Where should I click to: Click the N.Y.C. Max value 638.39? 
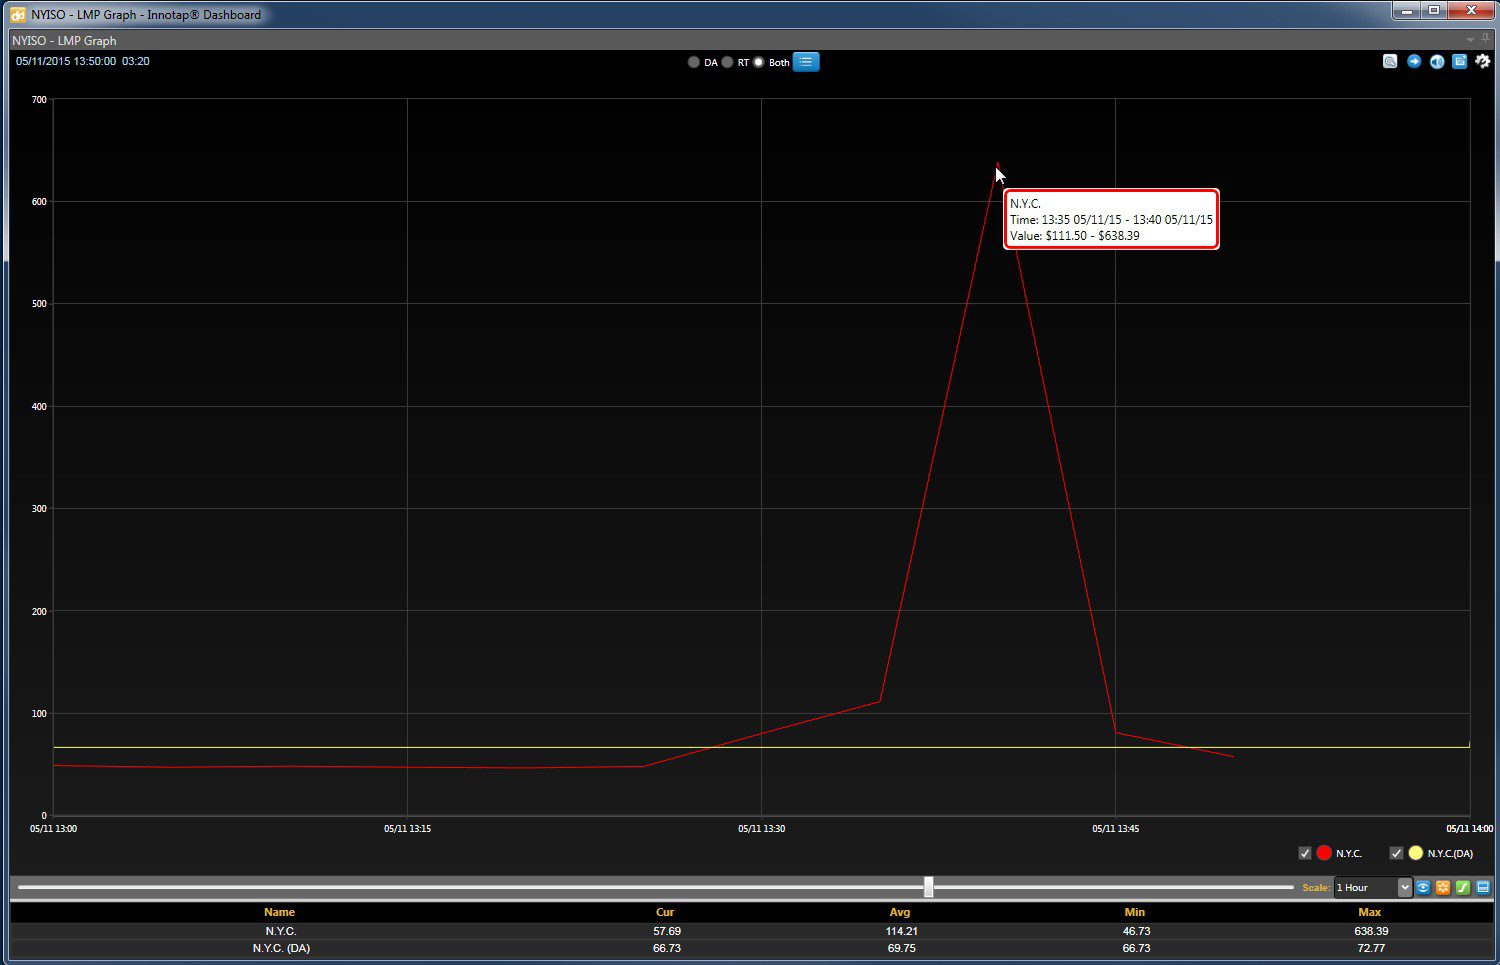coord(1371,931)
